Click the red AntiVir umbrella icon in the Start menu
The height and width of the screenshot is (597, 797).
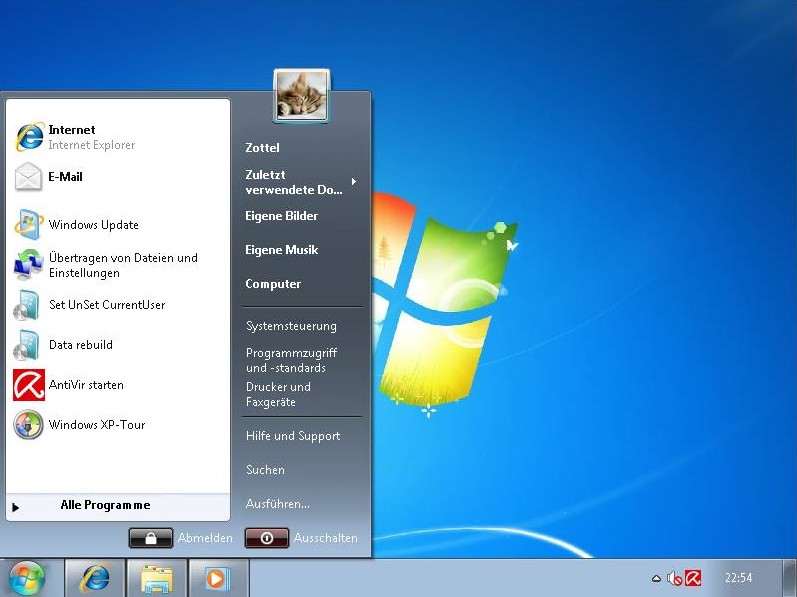coord(29,385)
